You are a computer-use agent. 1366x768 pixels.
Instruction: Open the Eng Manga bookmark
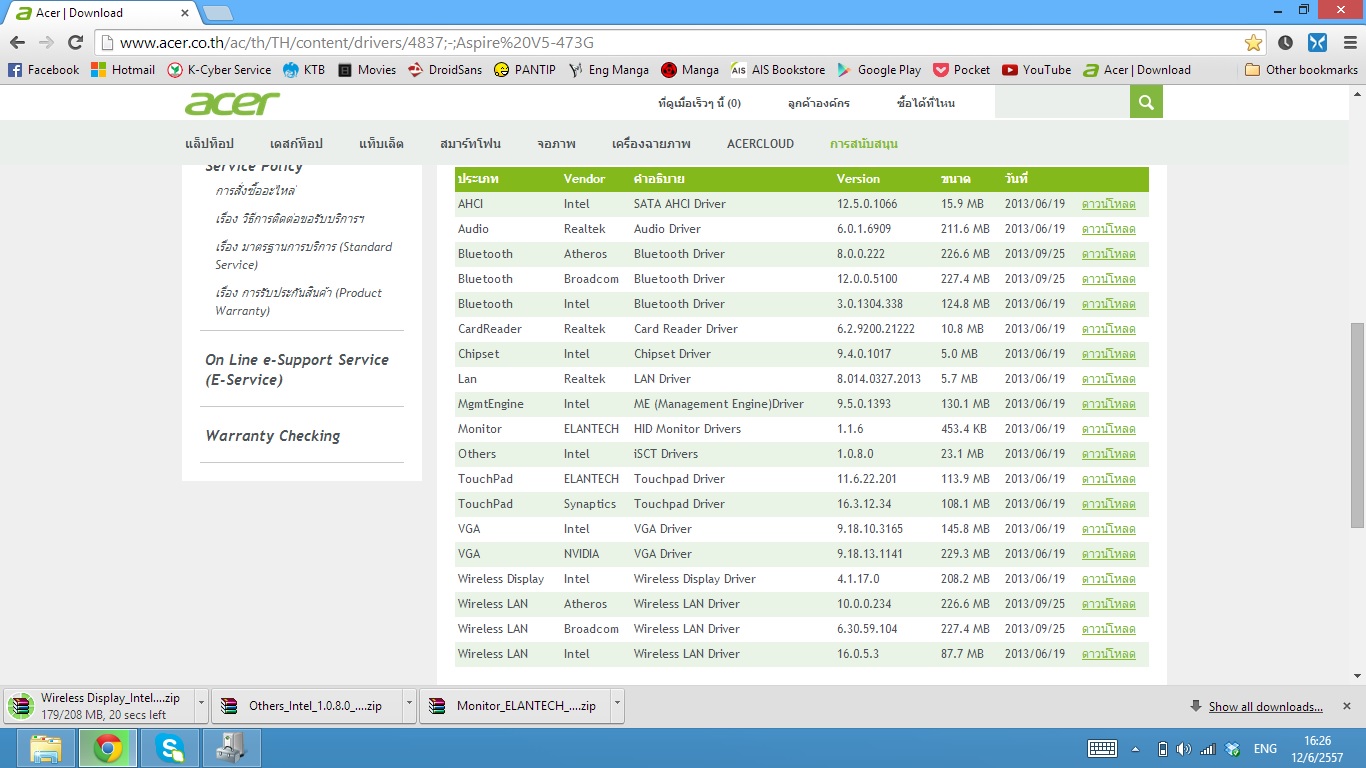coord(609,70)
